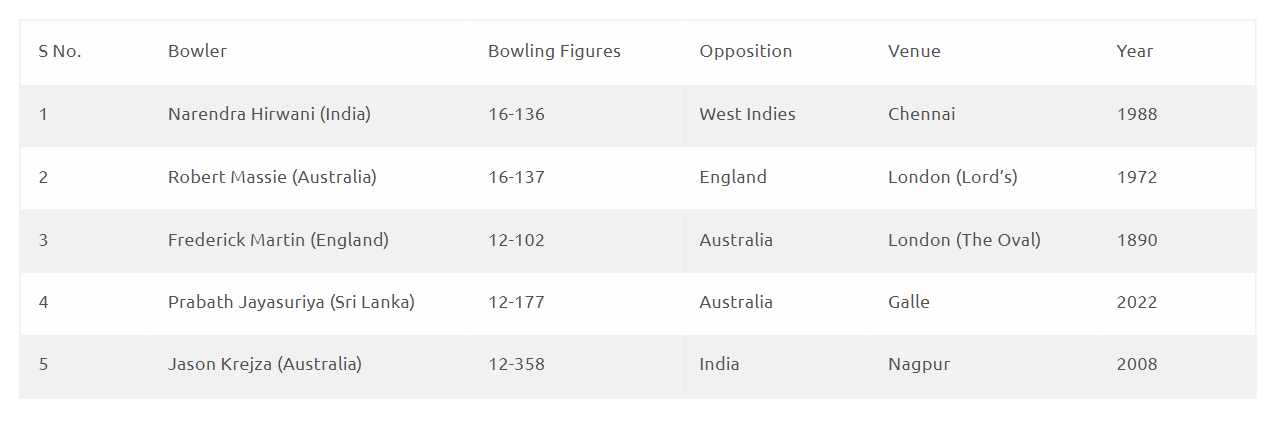Click the year 2022 cell
Viewport: 1286px width, 443px height.
click(x=1137, y=302)
